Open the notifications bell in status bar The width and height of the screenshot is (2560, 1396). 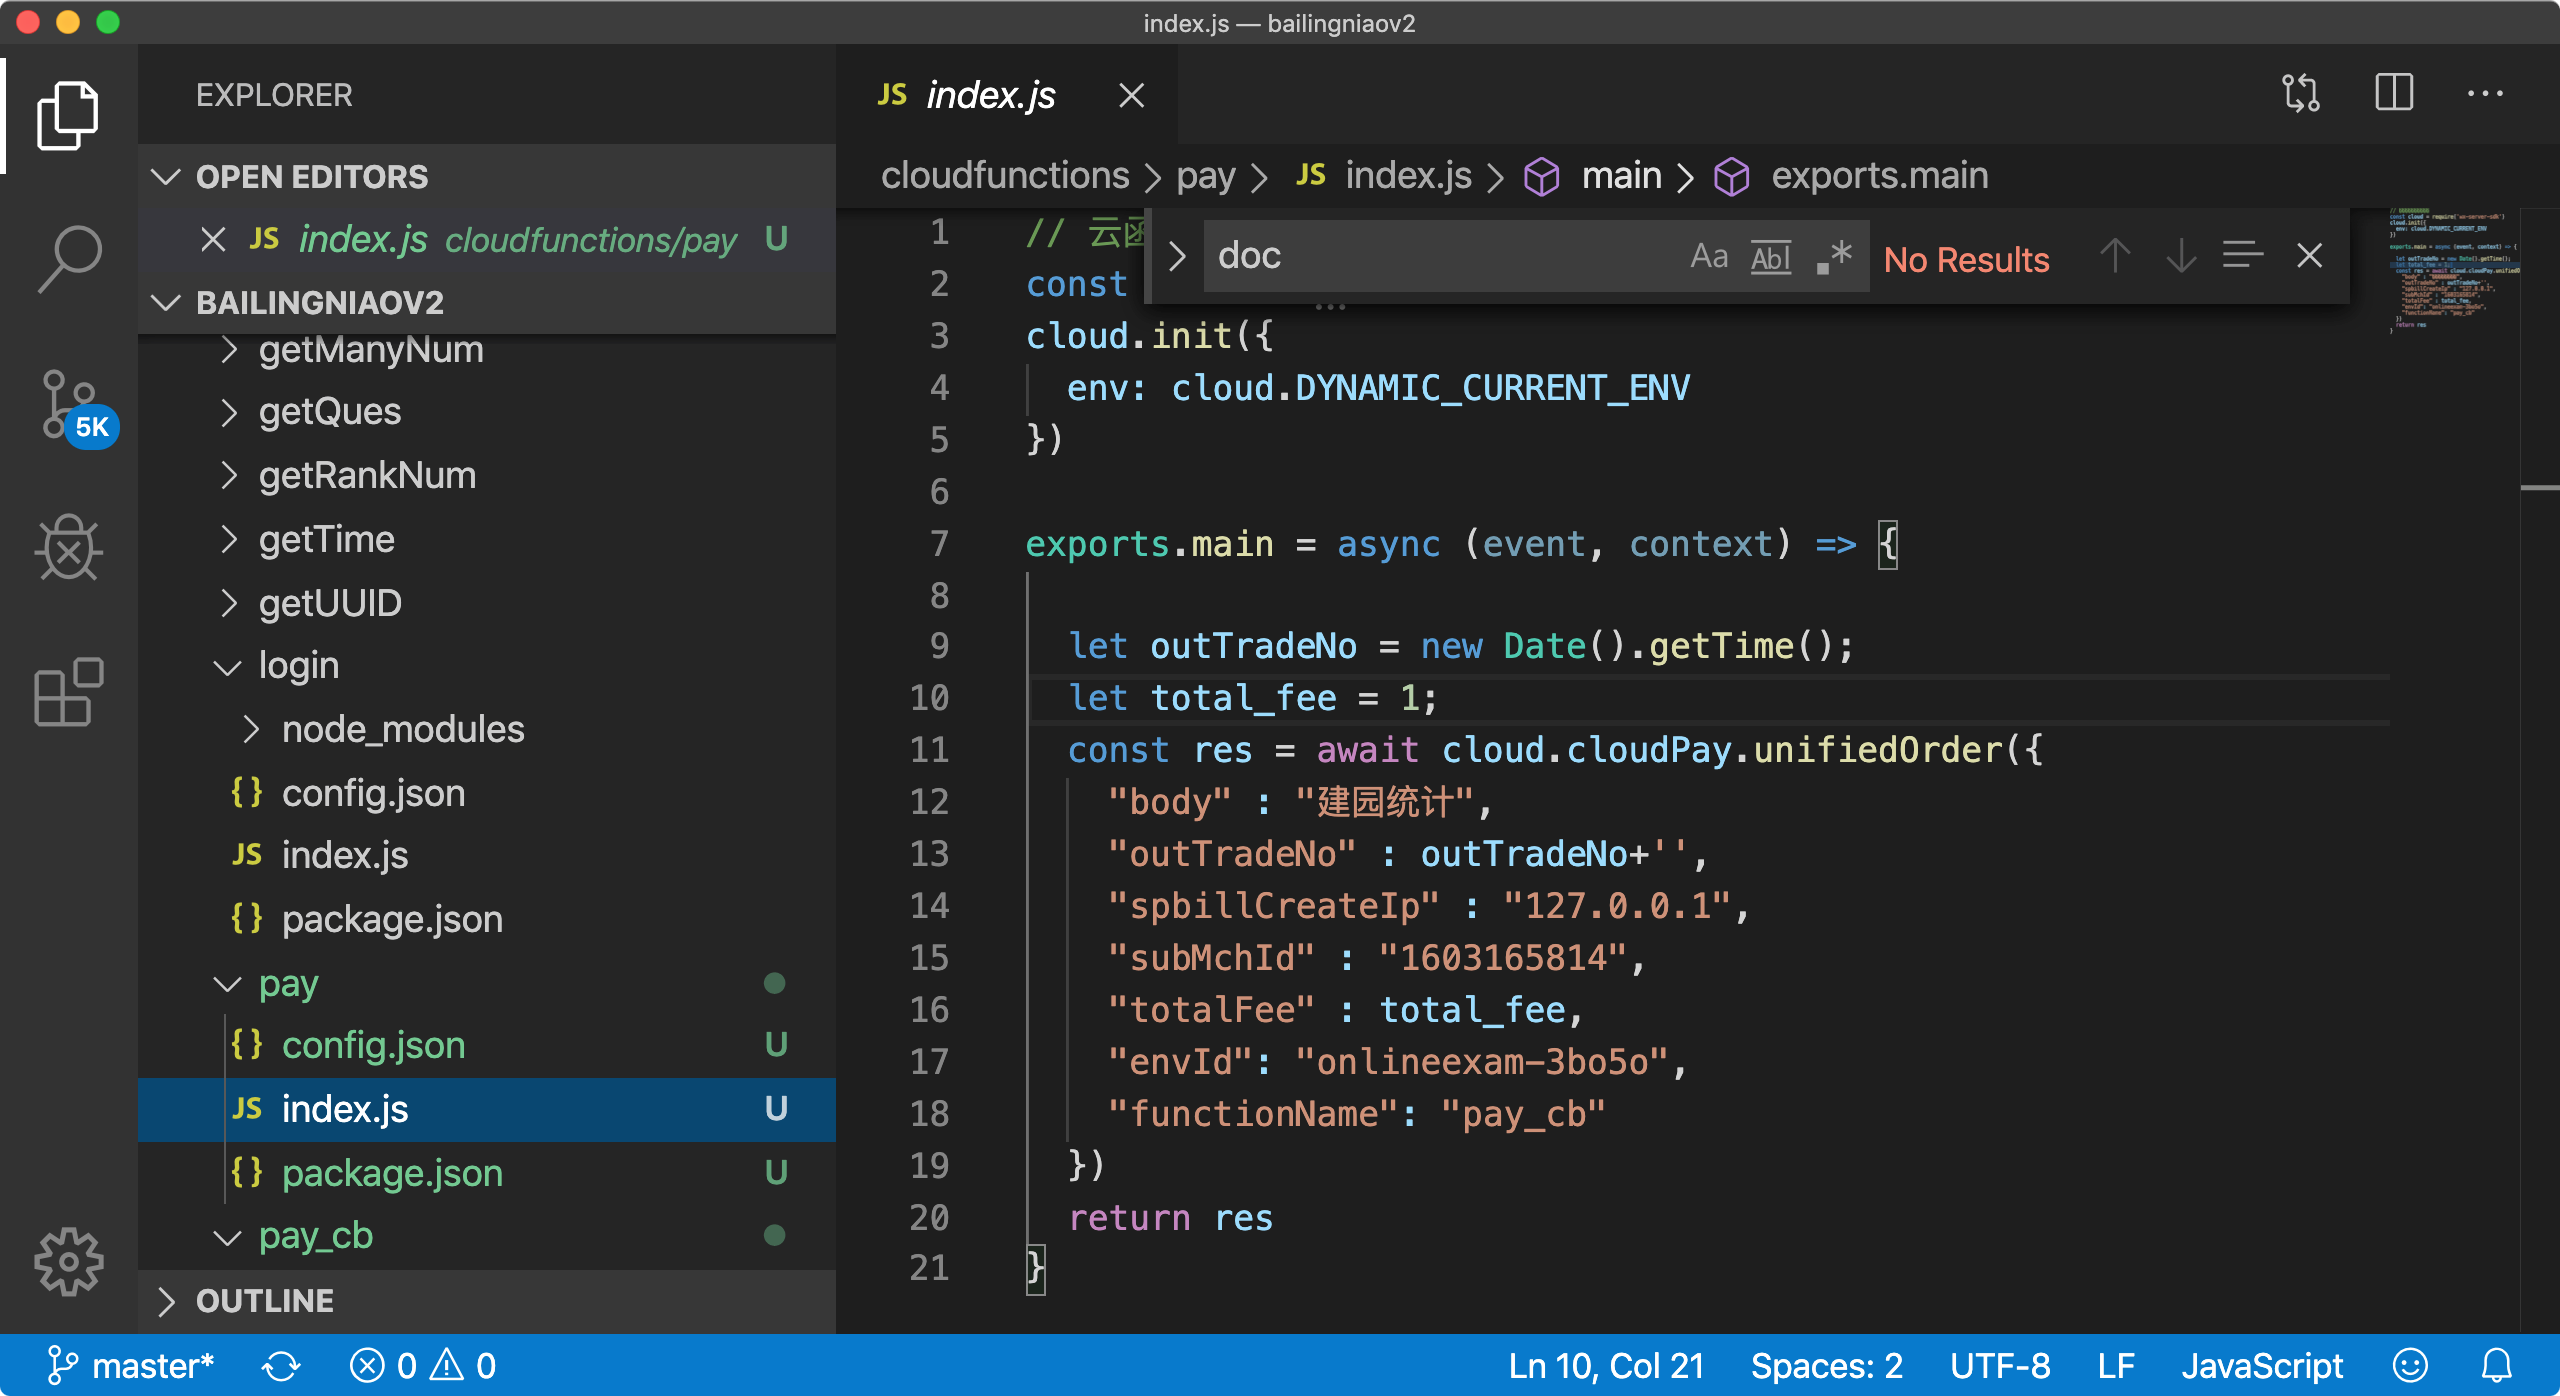2497,1366
